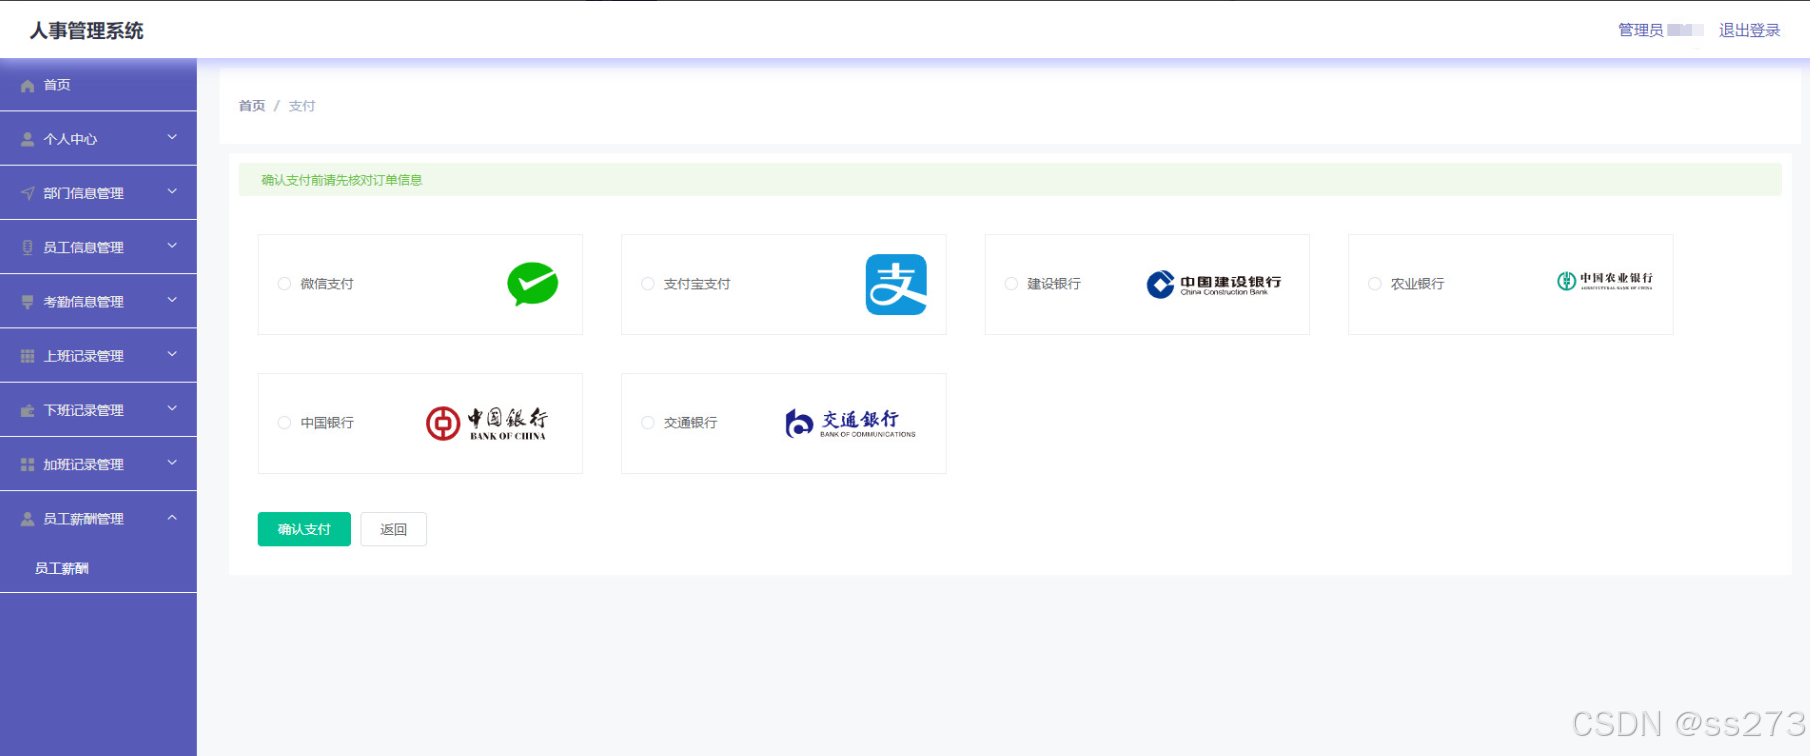Click the 交通银行 label text

[x=691, y=423]
